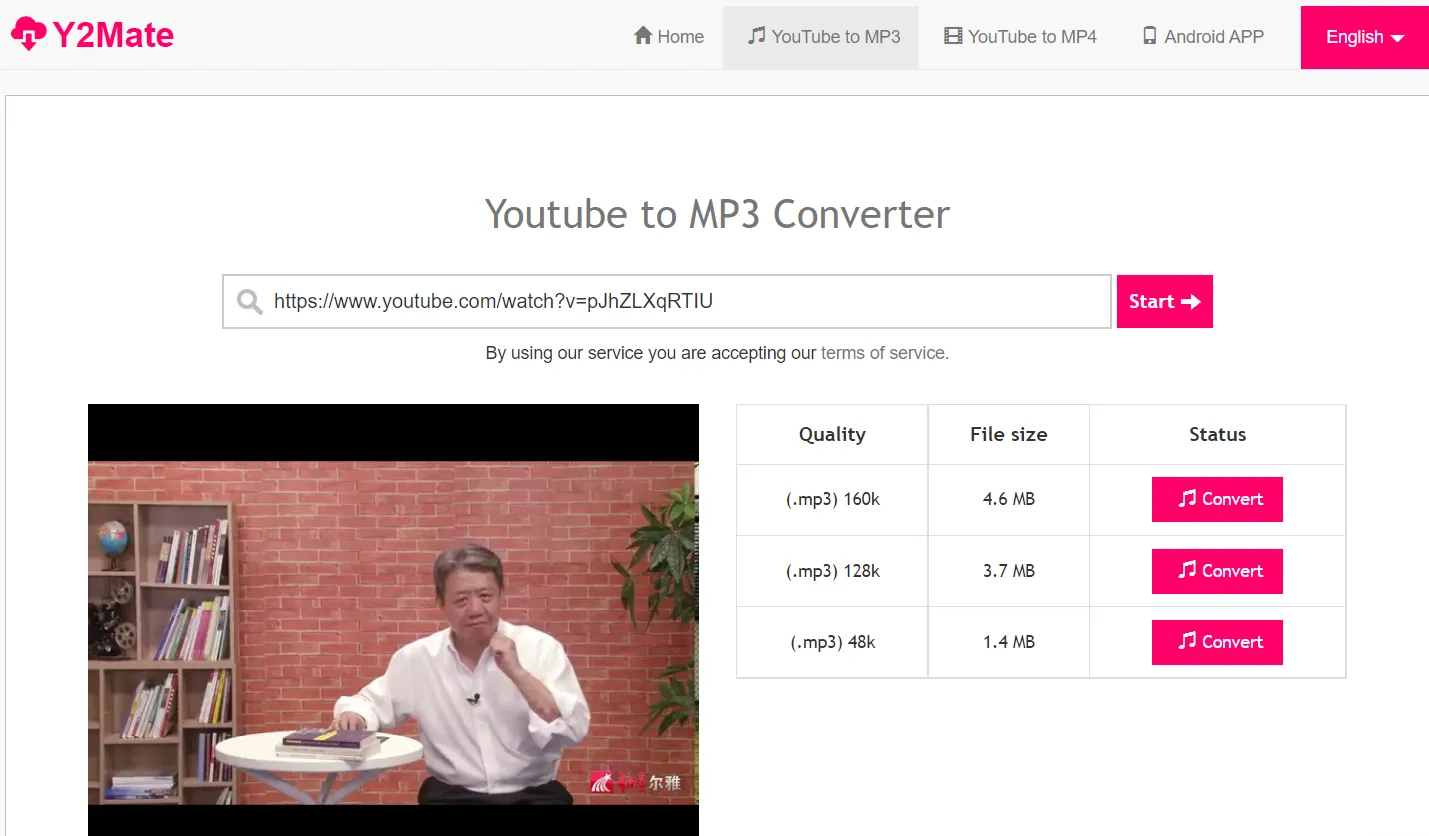
Task: Click the arrow icon on the Start button
Action: 1190,302
